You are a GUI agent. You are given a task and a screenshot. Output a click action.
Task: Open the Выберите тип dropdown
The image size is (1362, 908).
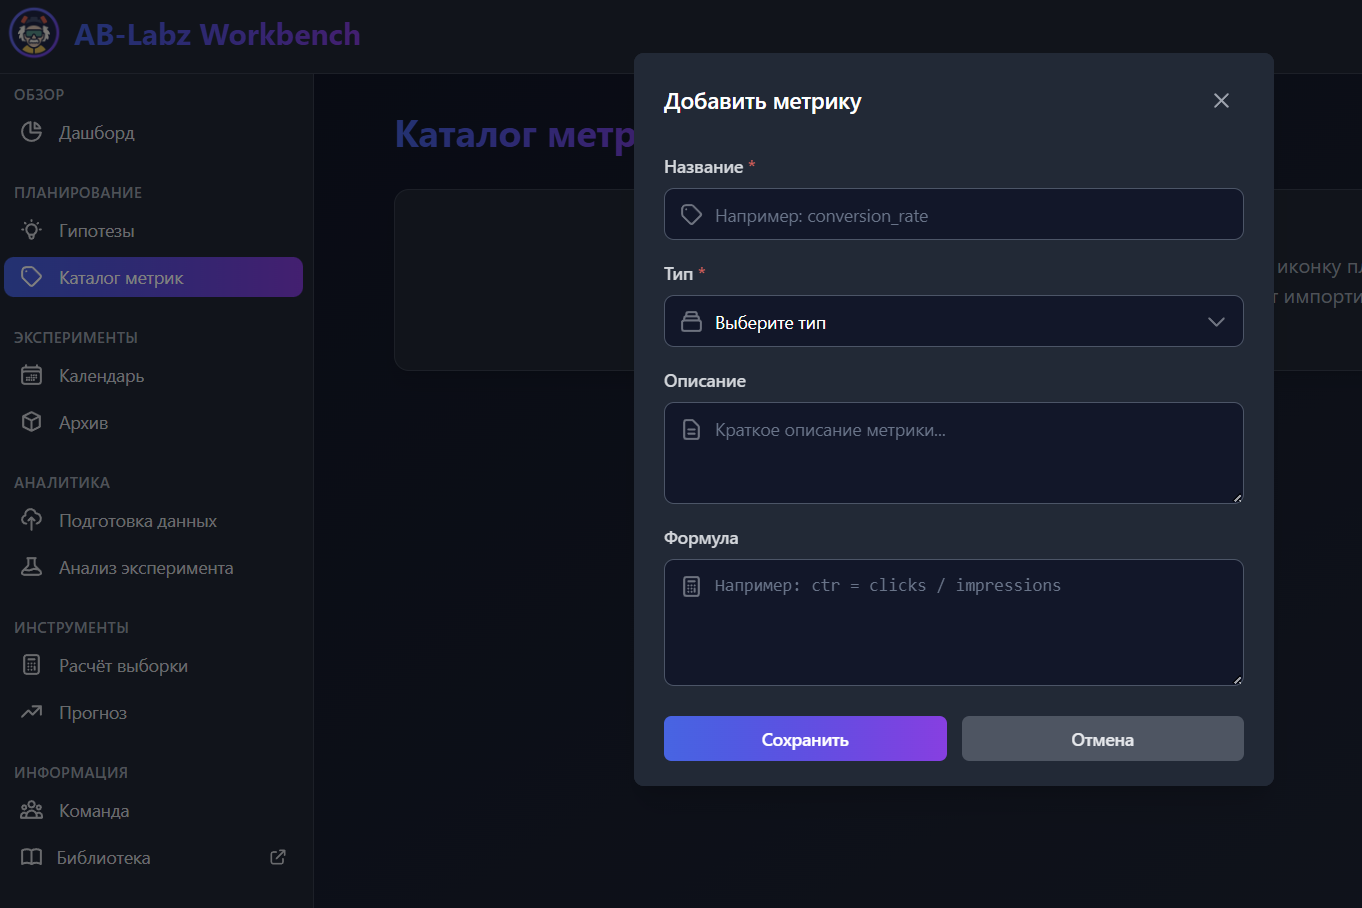940,322
